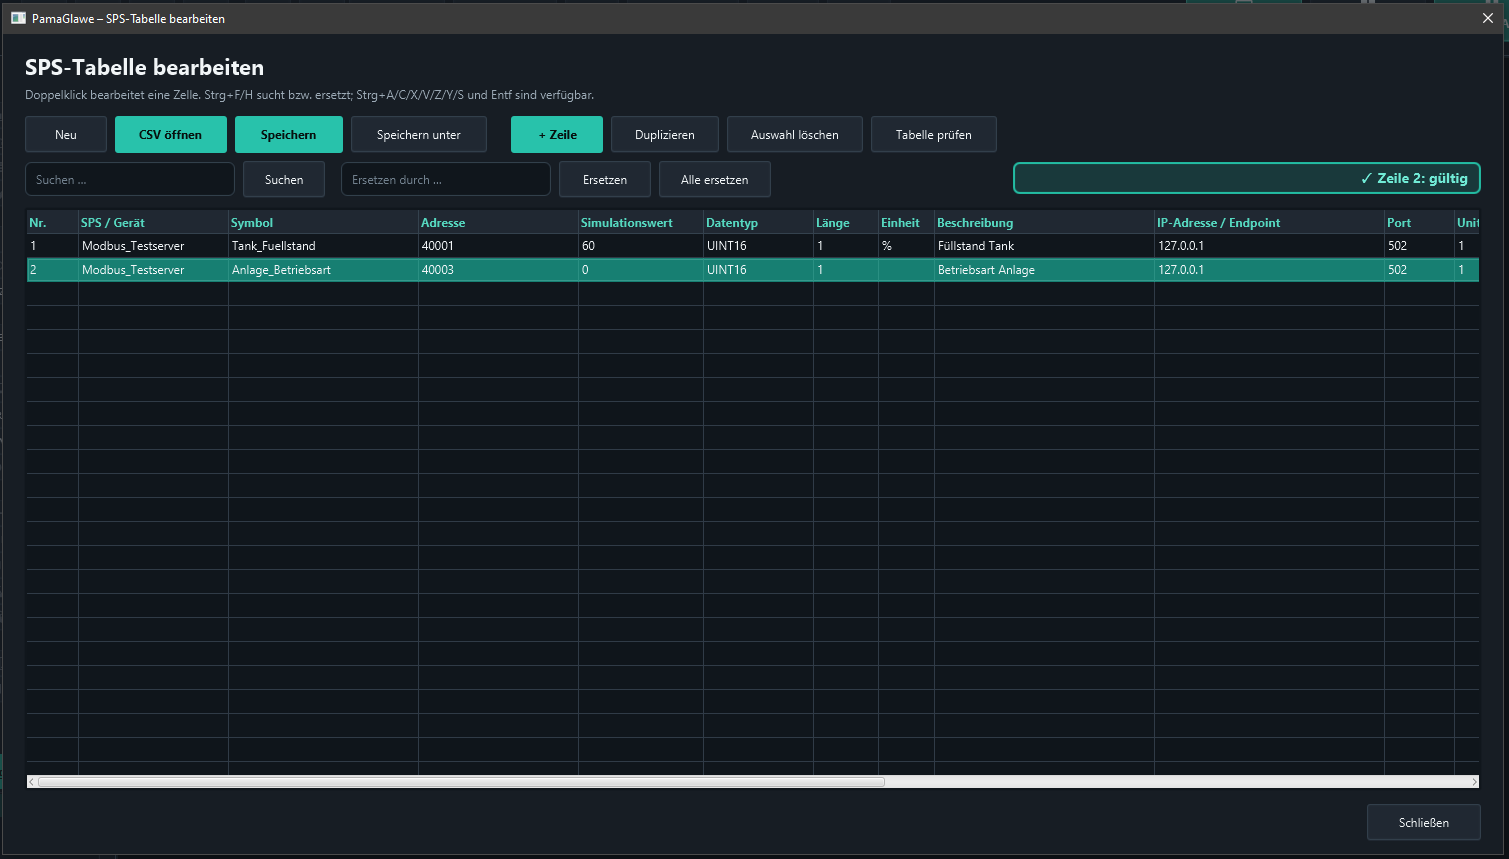The height and width of the screenshot is (859, 1509).
Task: Click the IP-Adresse / Endpoint column header
Action: tap(1269, 222)
